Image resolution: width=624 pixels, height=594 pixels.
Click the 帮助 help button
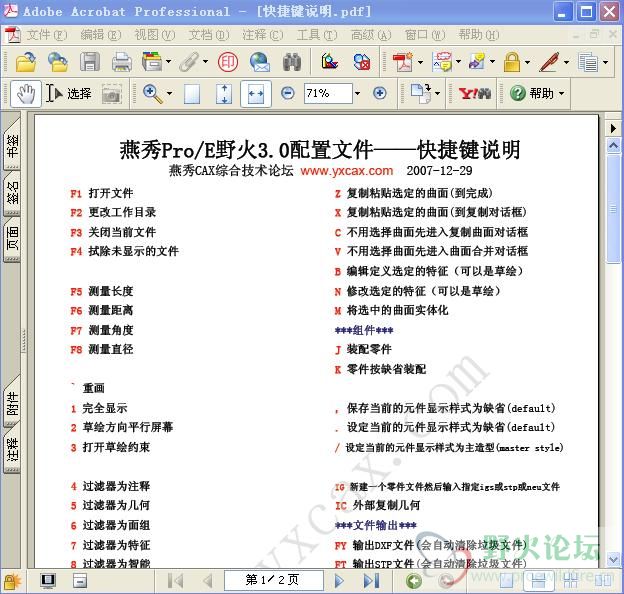[537, 93]
